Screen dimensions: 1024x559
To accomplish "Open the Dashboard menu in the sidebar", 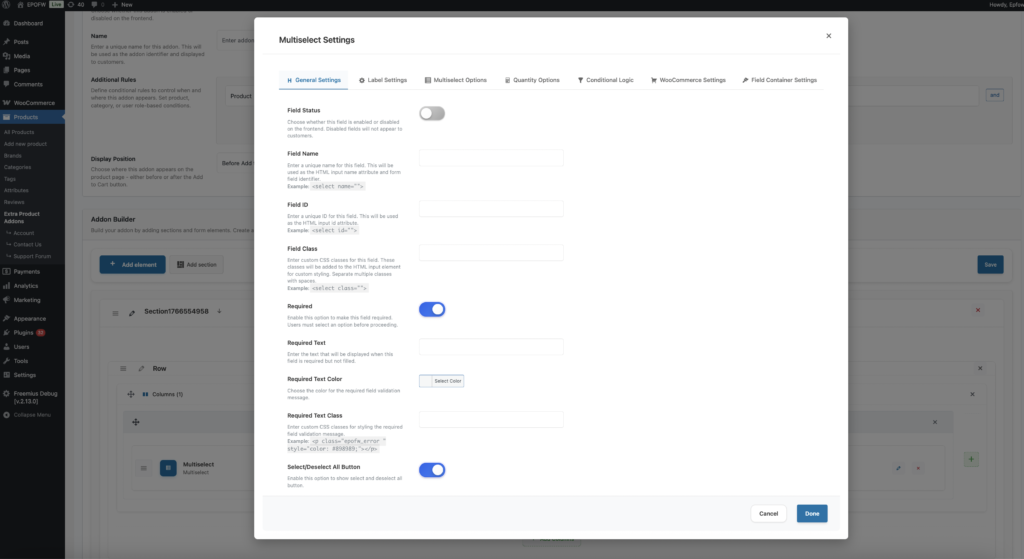I will tap(28, 23).
